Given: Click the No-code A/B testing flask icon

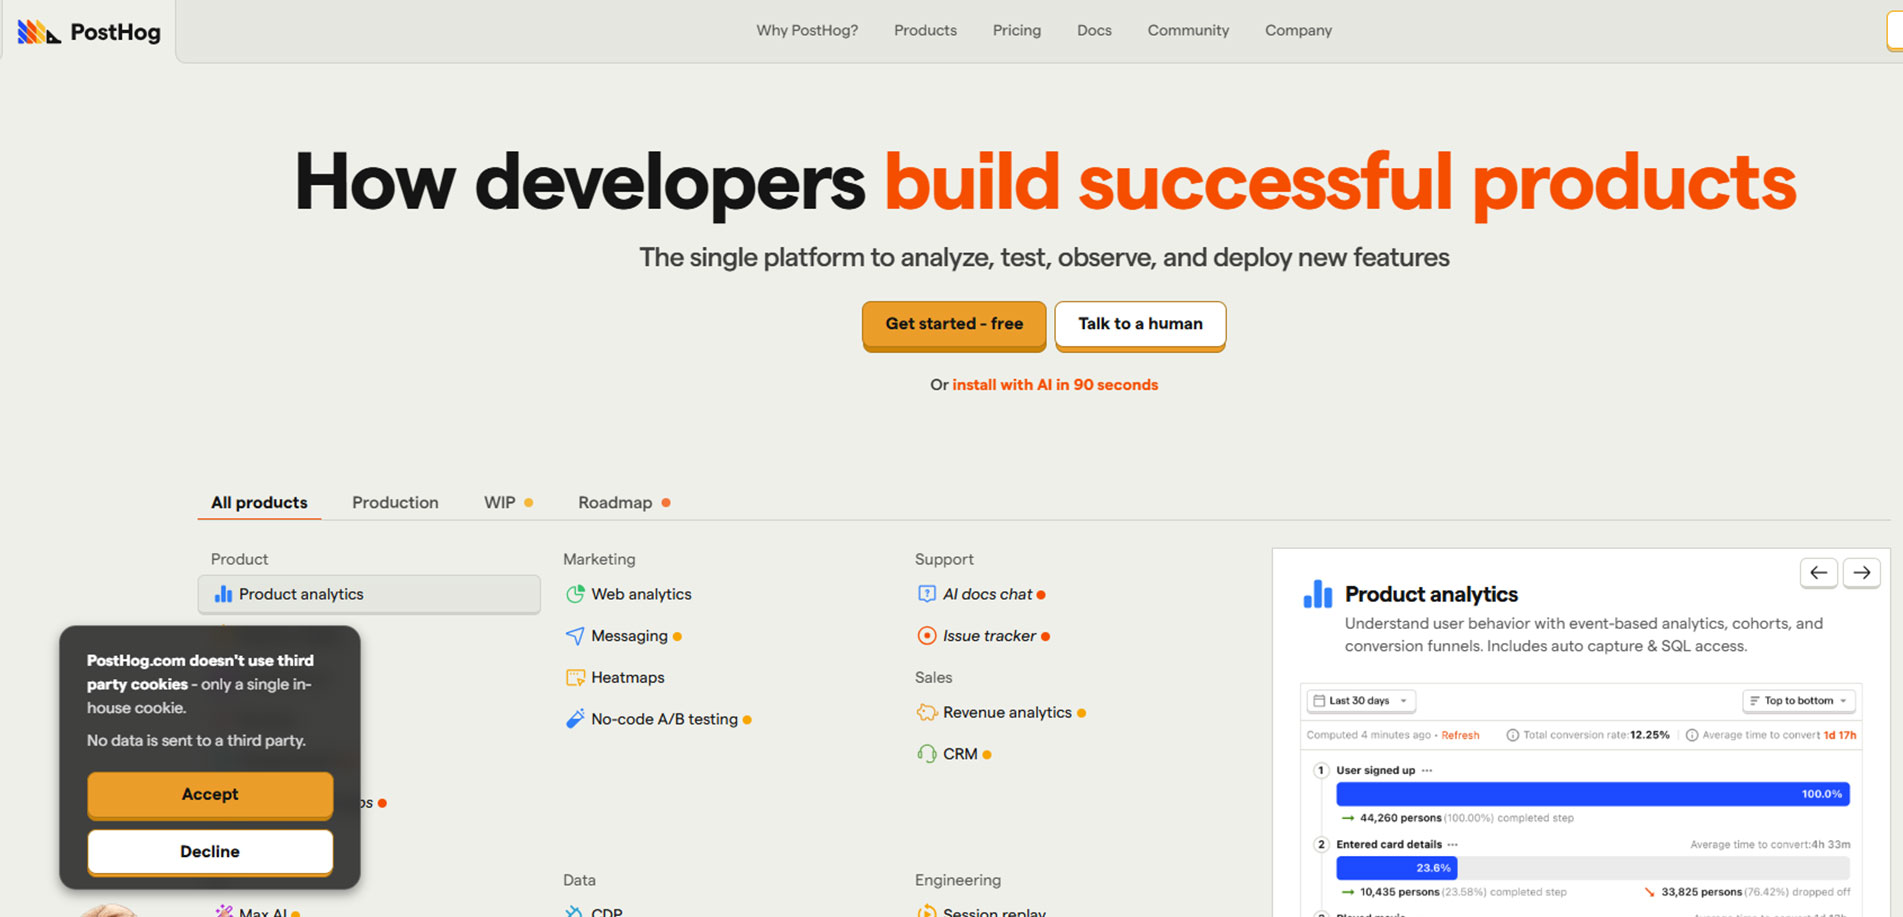Looking at the screenshot, I should click(x=575, y=719).
